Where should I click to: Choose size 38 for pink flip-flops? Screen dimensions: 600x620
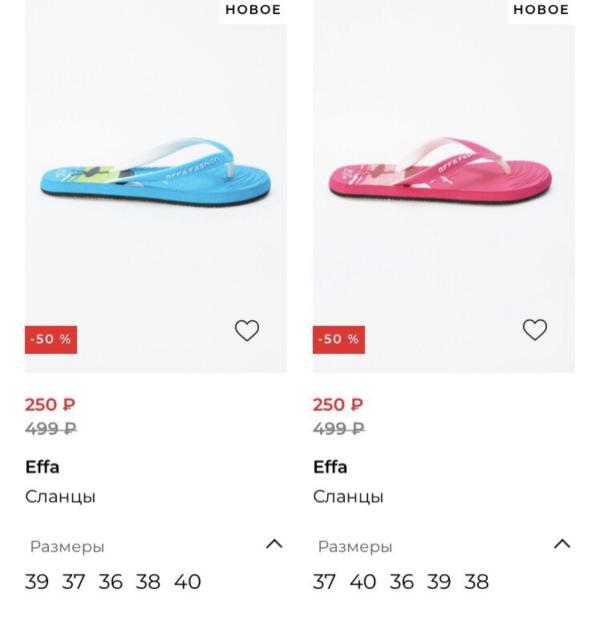pos(477,582)
